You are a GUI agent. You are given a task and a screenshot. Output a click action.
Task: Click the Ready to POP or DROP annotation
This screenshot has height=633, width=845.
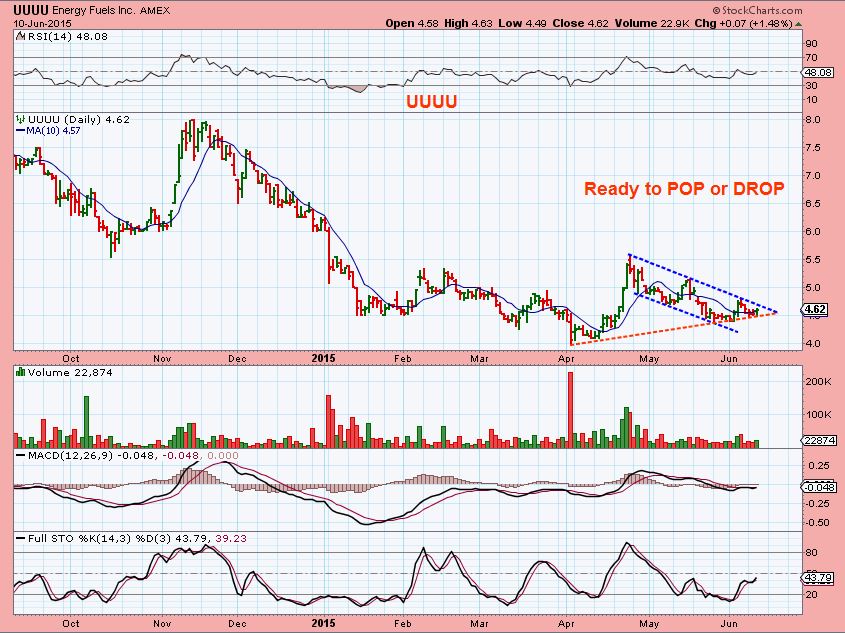coord(684,189)
